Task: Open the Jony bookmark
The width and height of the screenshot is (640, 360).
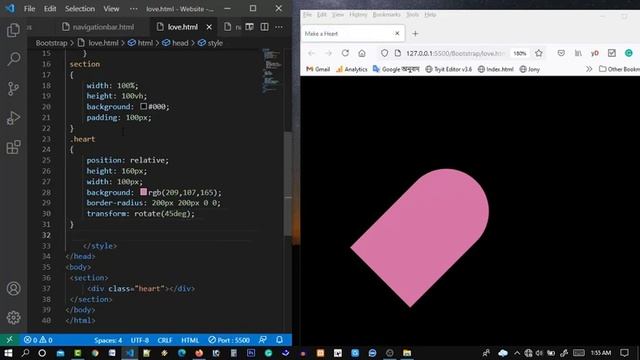Action: 529,69
